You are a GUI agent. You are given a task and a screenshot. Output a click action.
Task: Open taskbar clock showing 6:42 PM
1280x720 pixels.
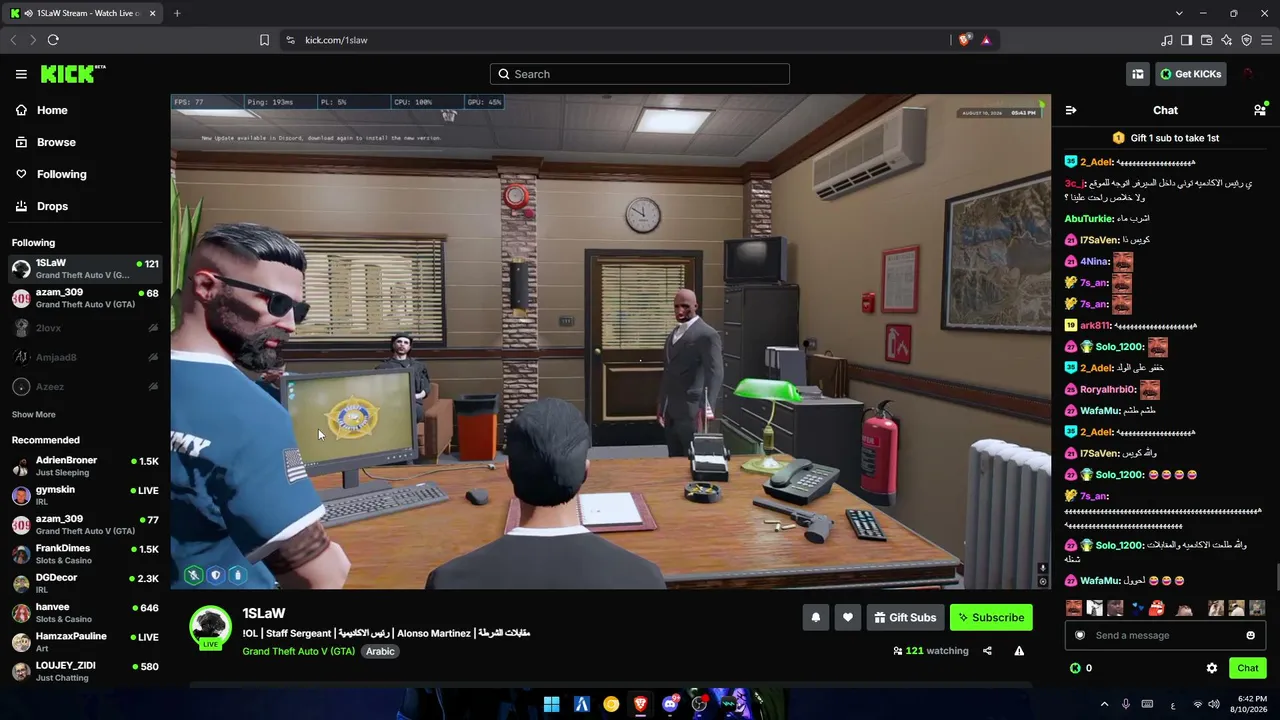(1249, 704)
